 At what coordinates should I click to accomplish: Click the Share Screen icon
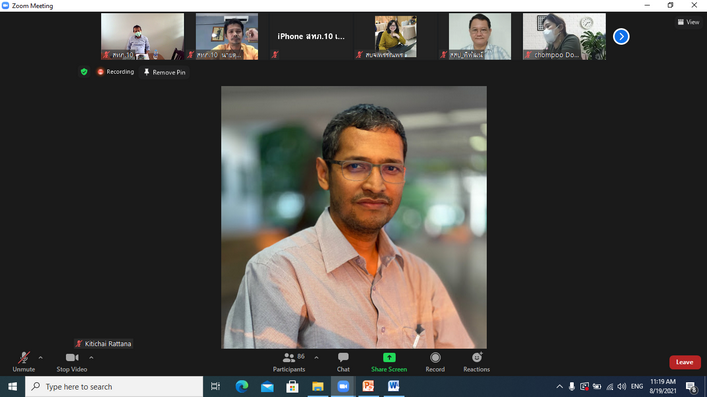(389, 358)
